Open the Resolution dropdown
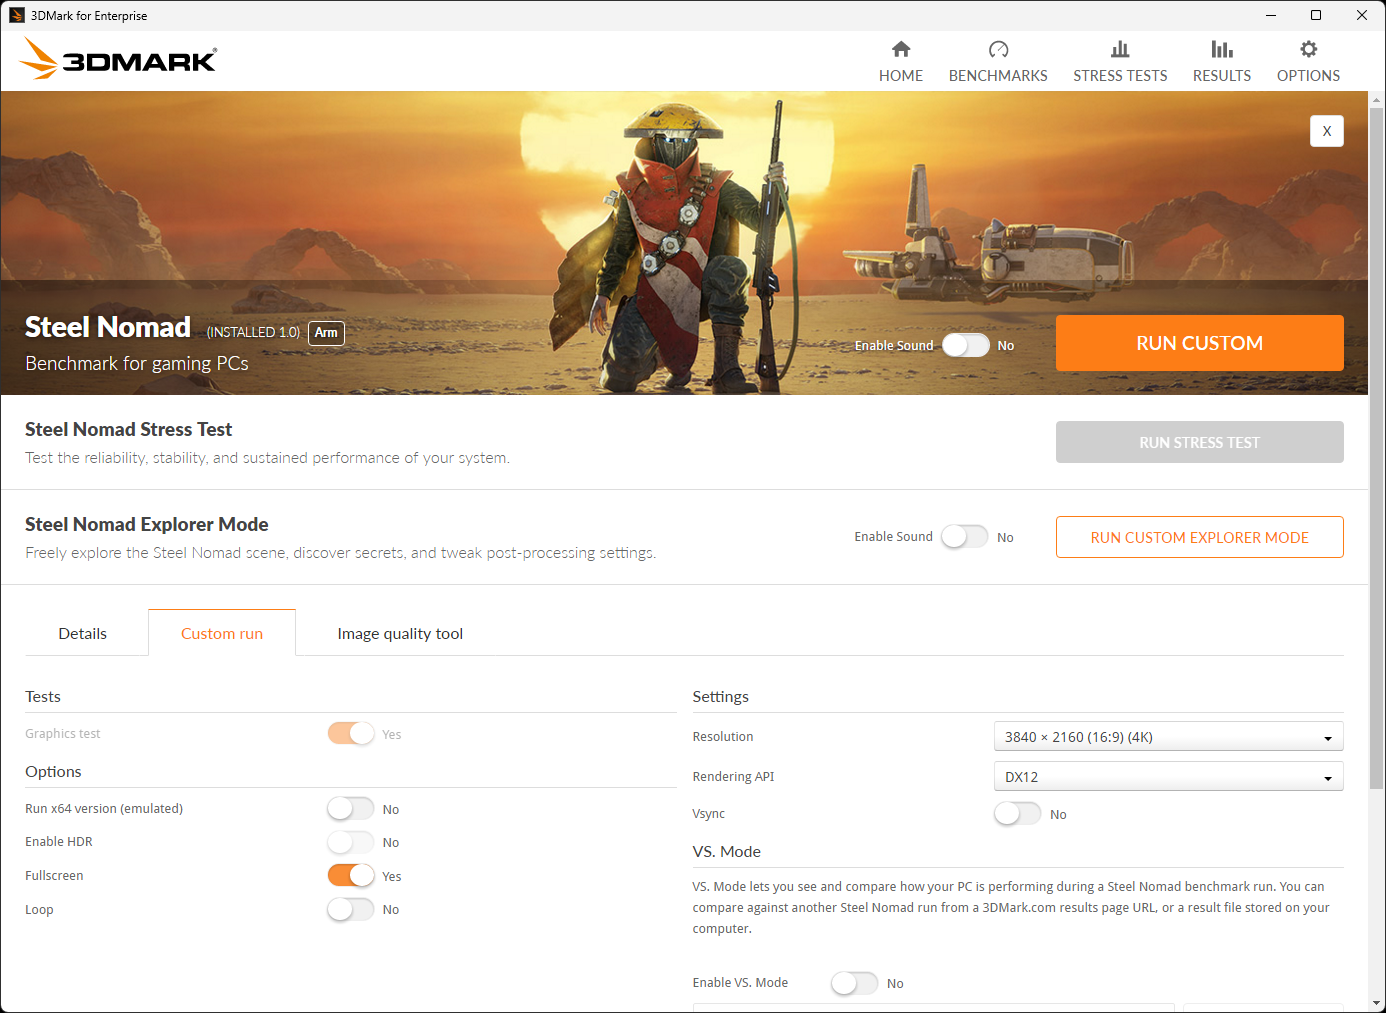This screenshot has width=1386, height=1013. 1168,737
